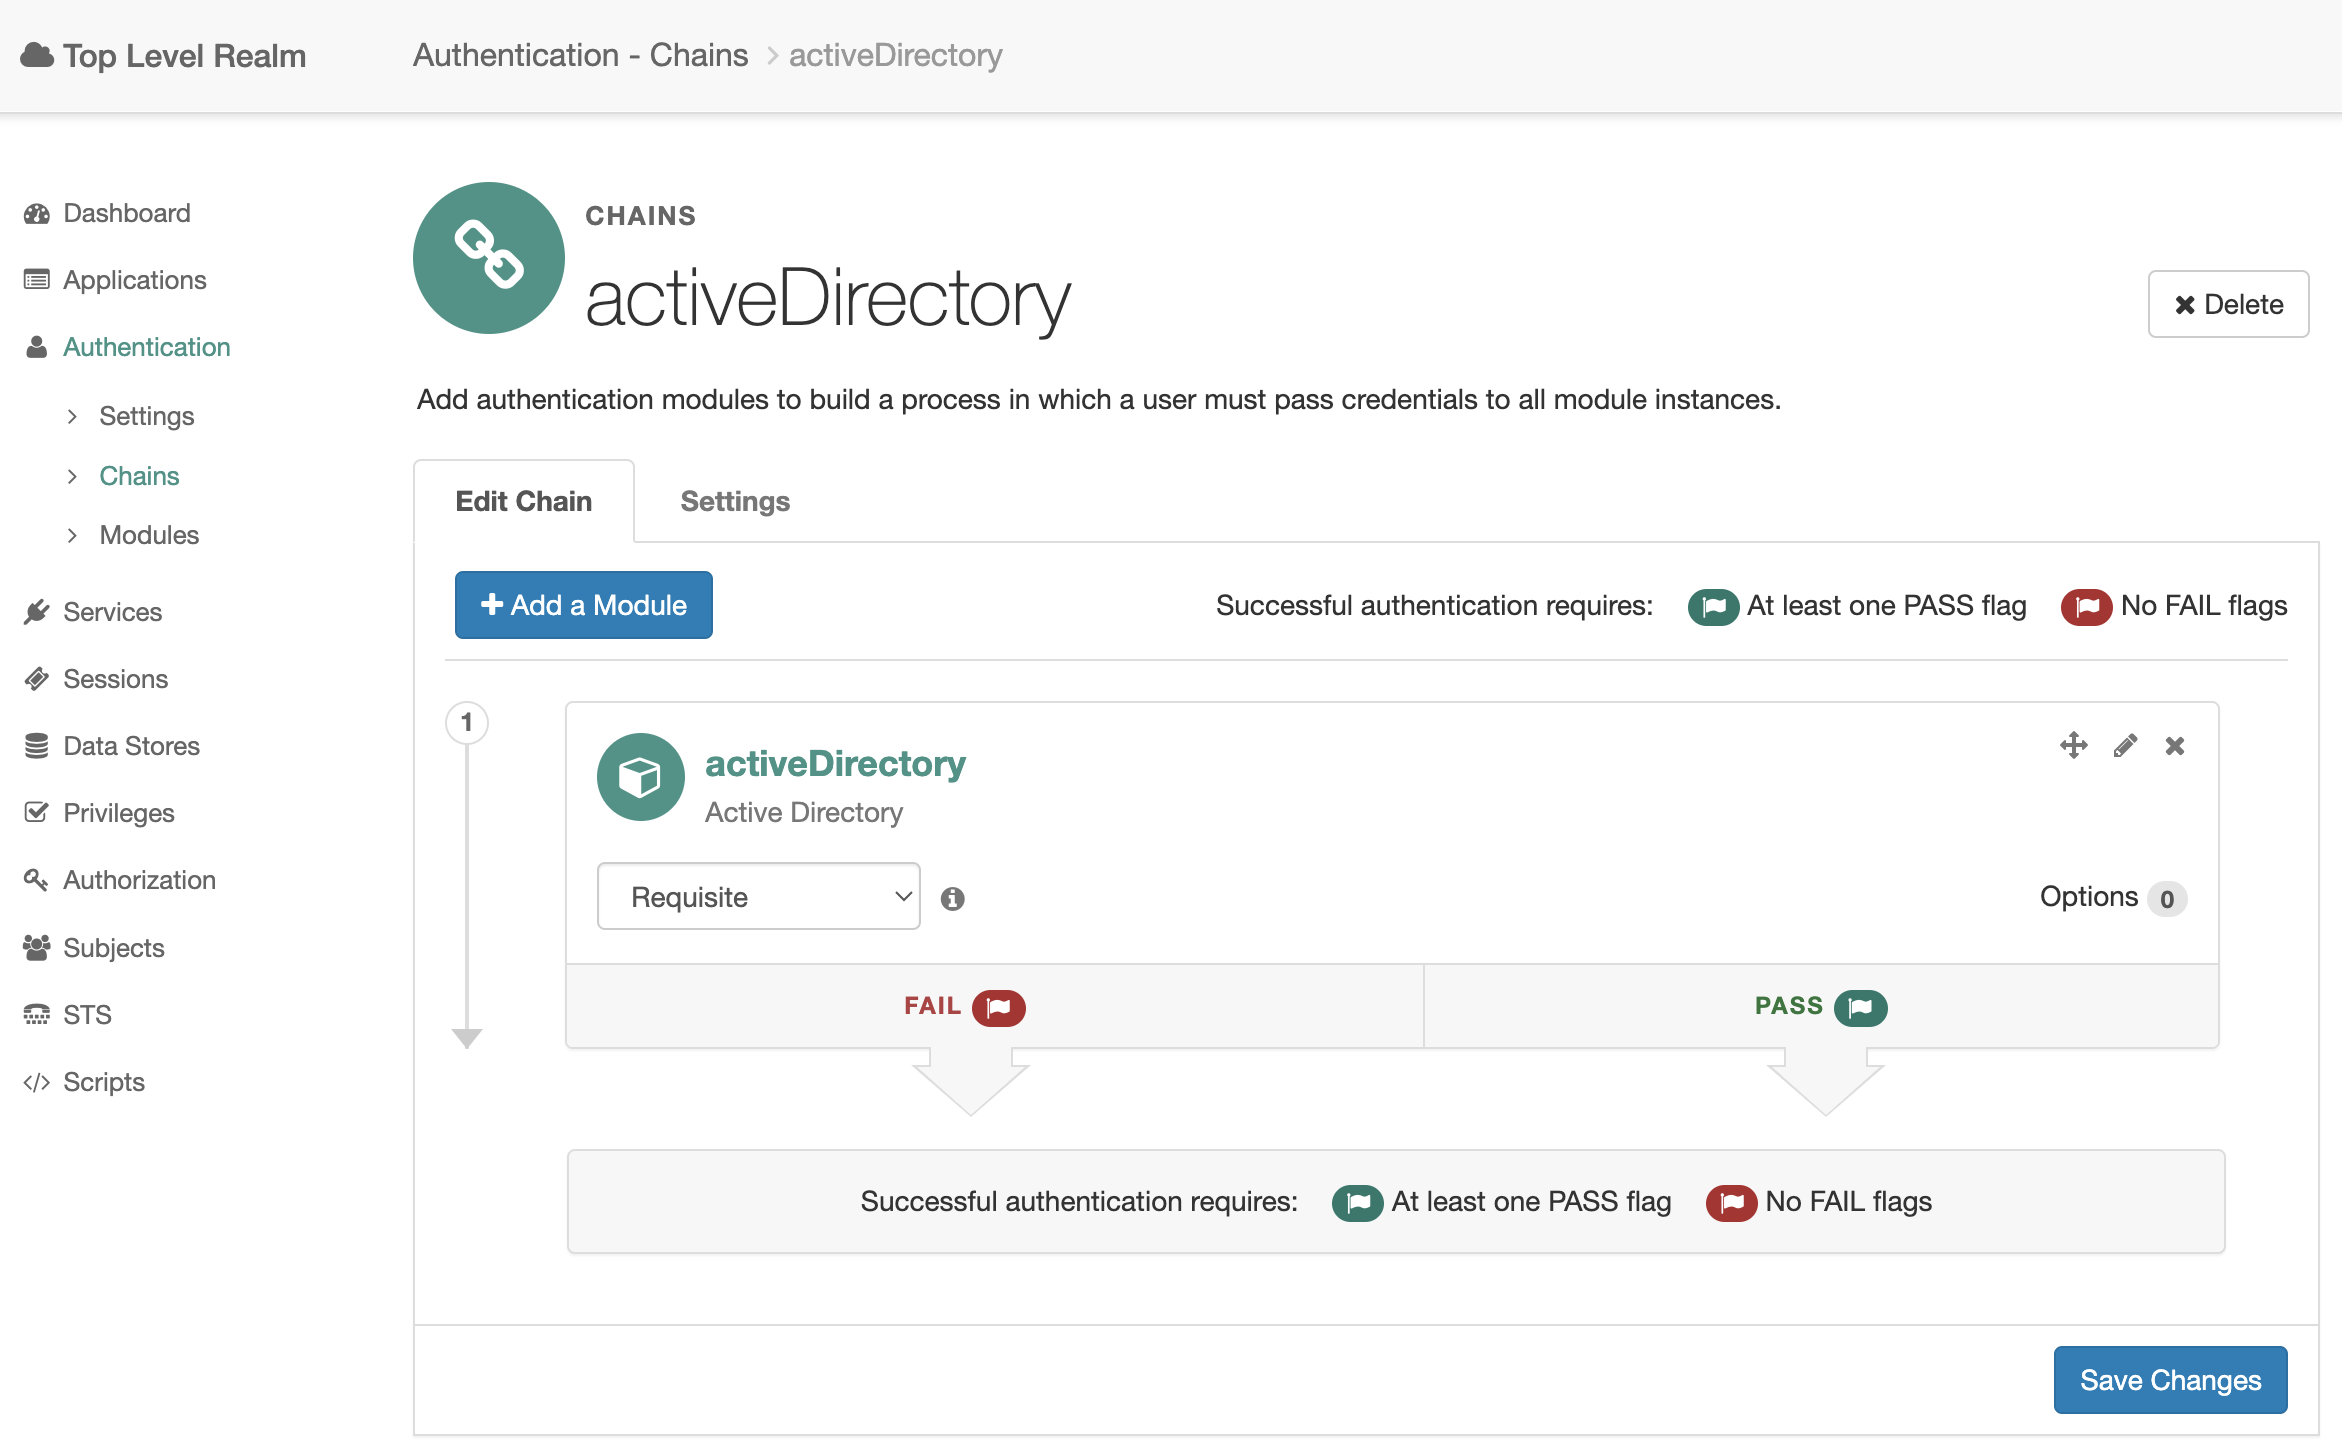Go to Scripts in the sidebar
The height and width of the screenshot is (1448, 2342).
pyautogui.click(x=103, y=1082)
